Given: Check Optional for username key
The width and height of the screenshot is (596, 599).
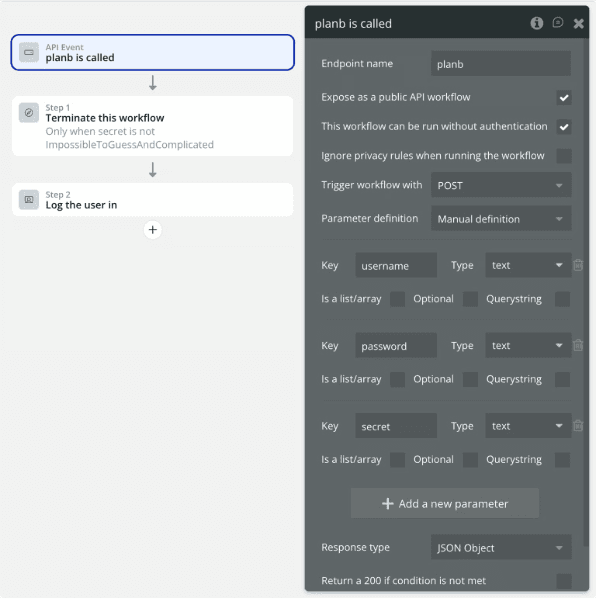Looking at the screenshot, I should click(470, 299).
